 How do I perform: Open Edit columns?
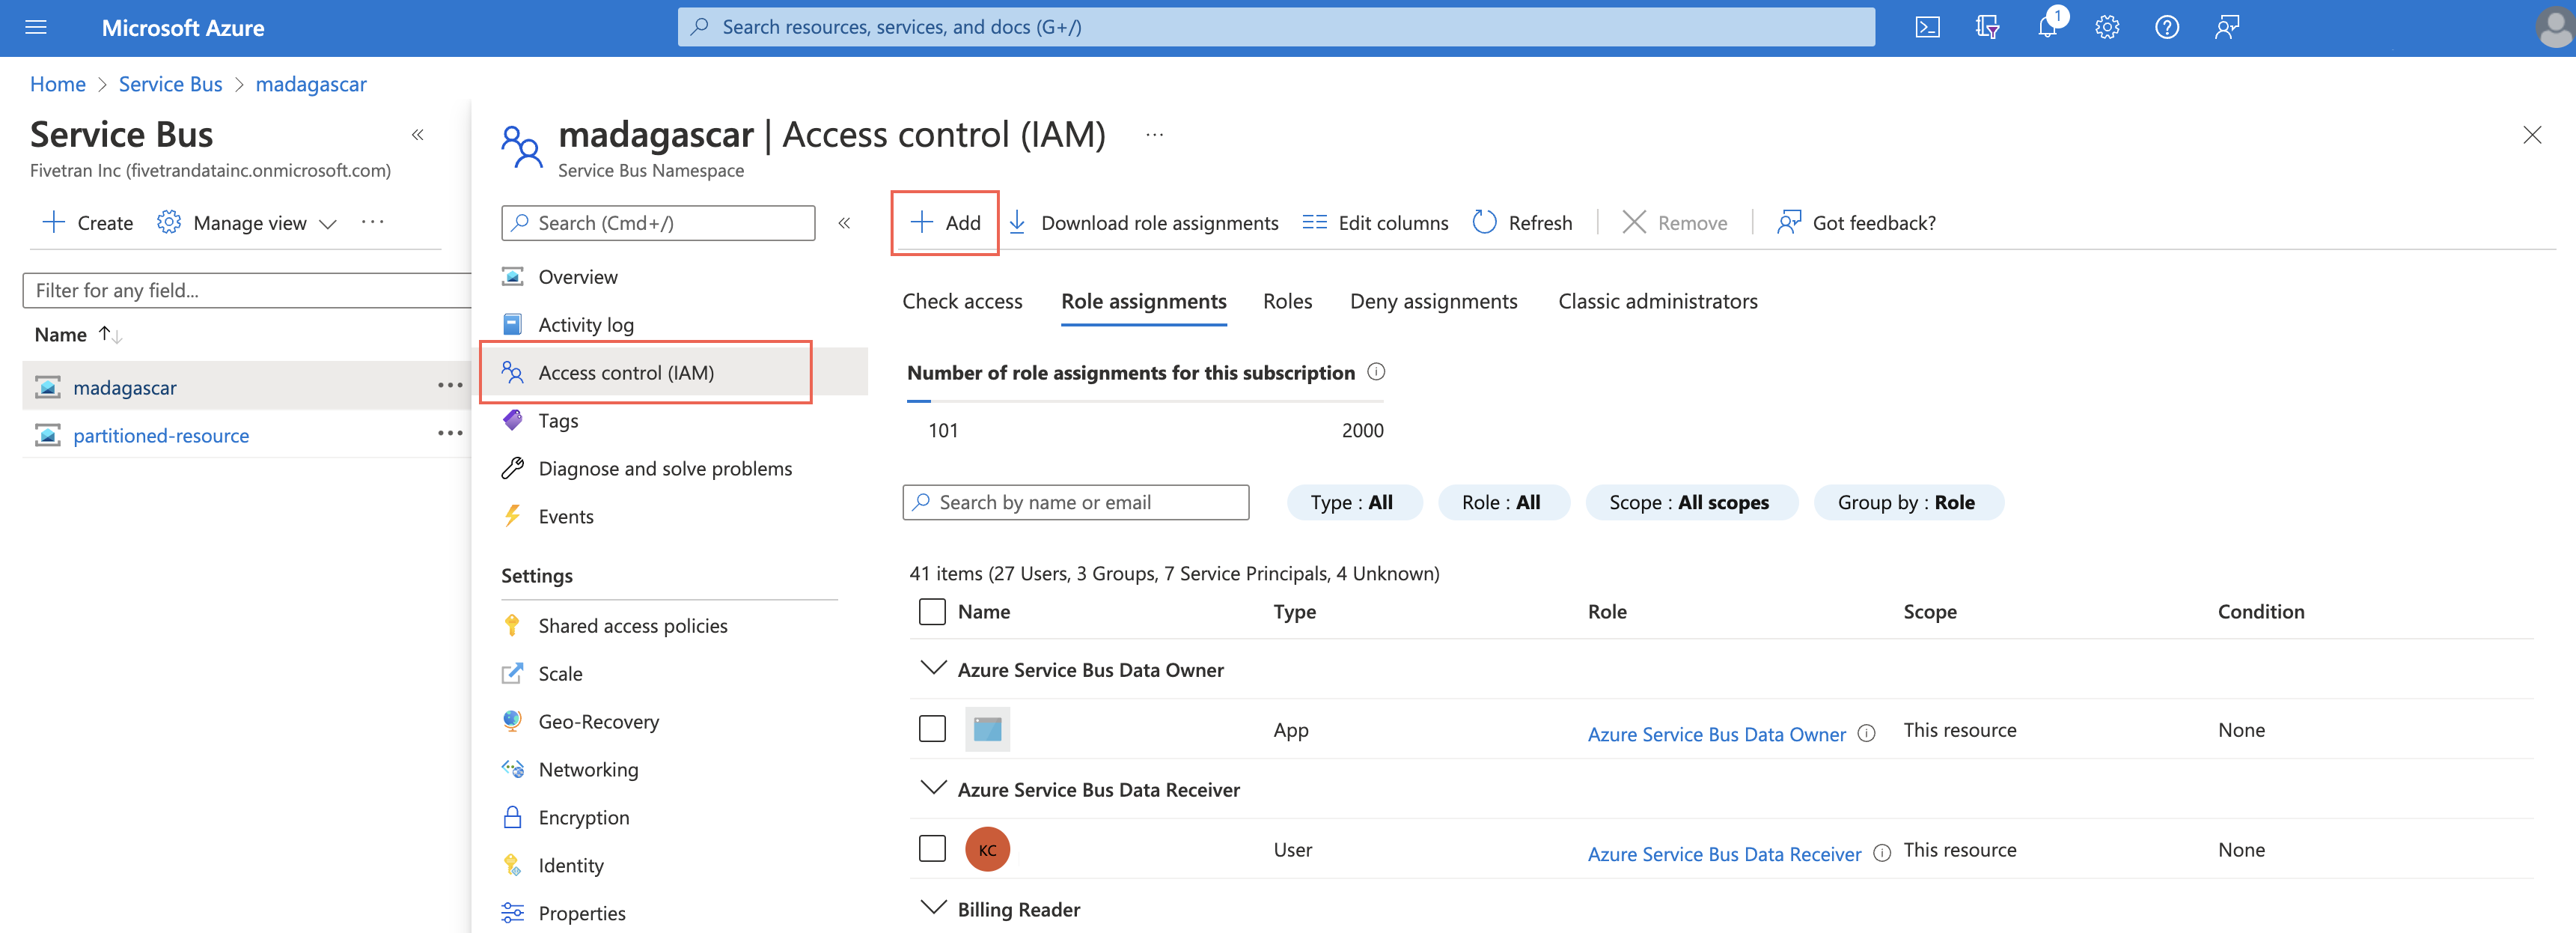(x=1375, y=223)
